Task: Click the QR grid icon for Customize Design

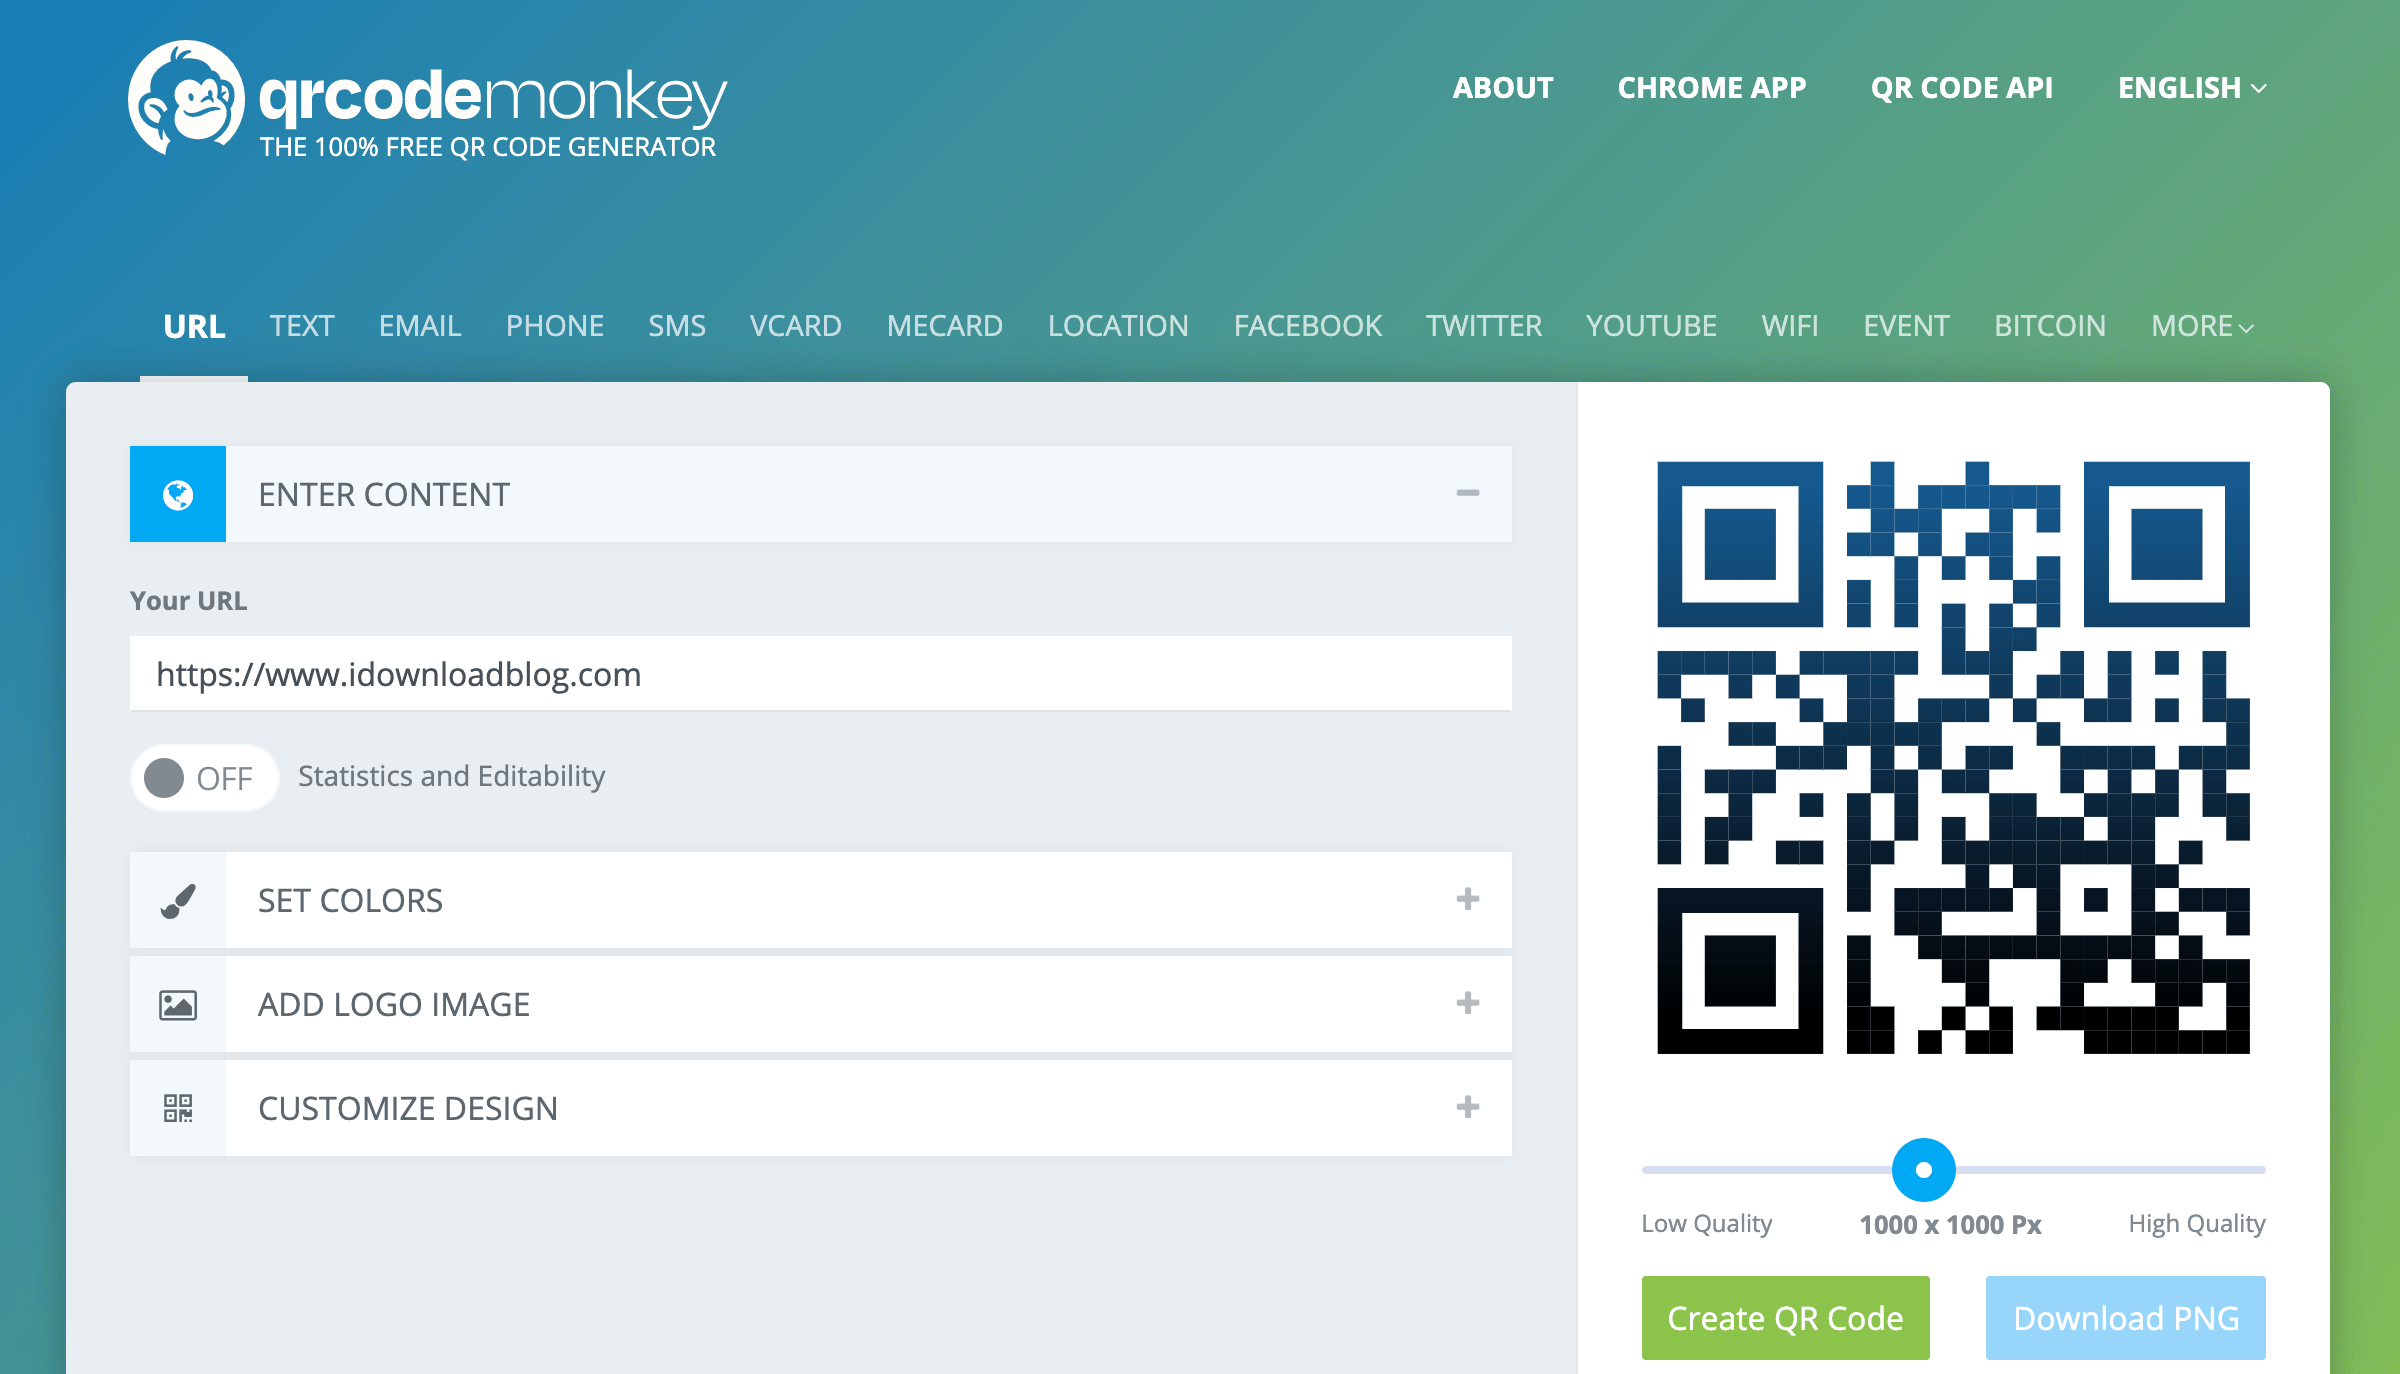Action: click(178, 1108)
